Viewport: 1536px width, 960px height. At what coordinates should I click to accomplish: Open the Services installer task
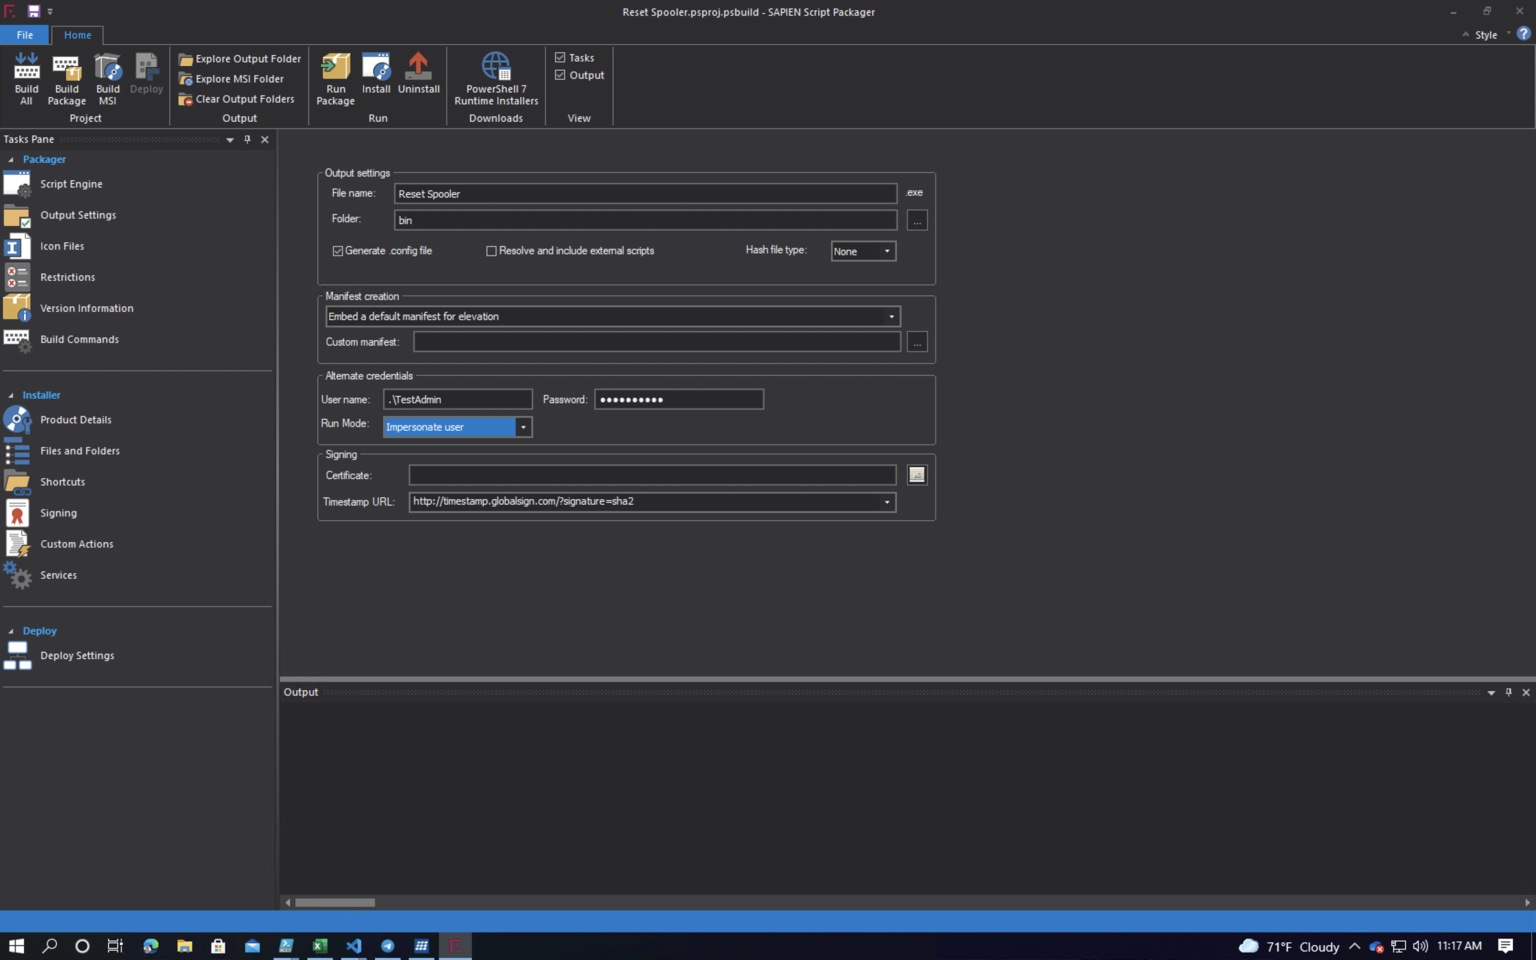point(58,575)
